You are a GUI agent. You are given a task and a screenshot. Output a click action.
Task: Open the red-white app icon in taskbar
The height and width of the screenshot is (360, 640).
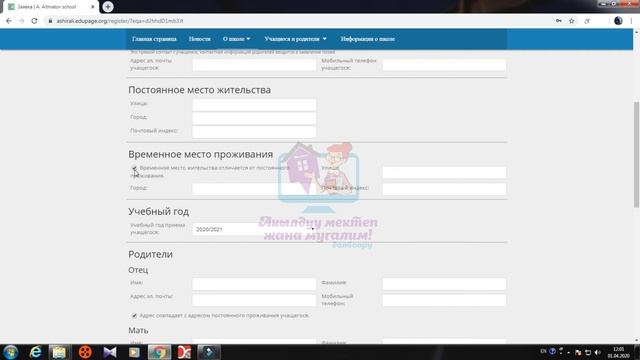coord(184,352)
